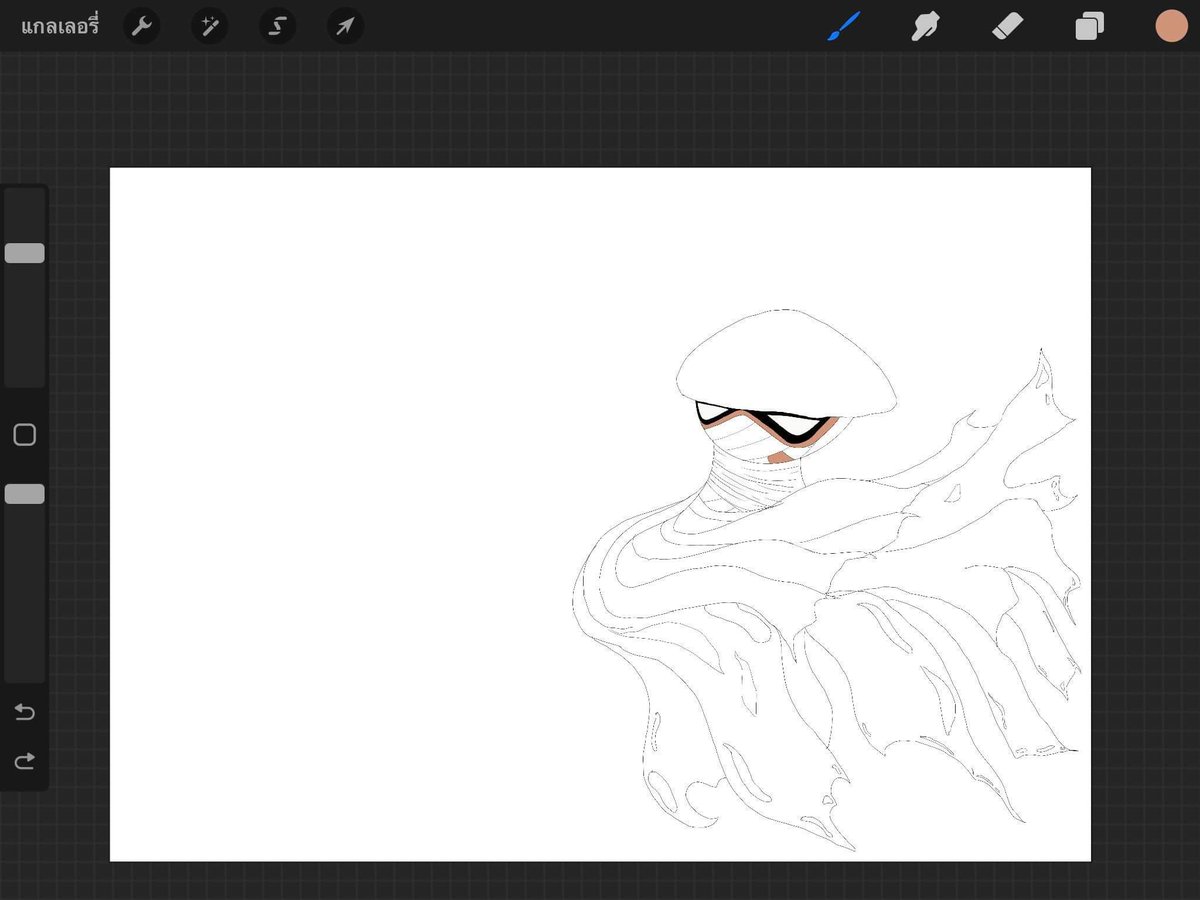Select the Brush tool

point(844,26)
